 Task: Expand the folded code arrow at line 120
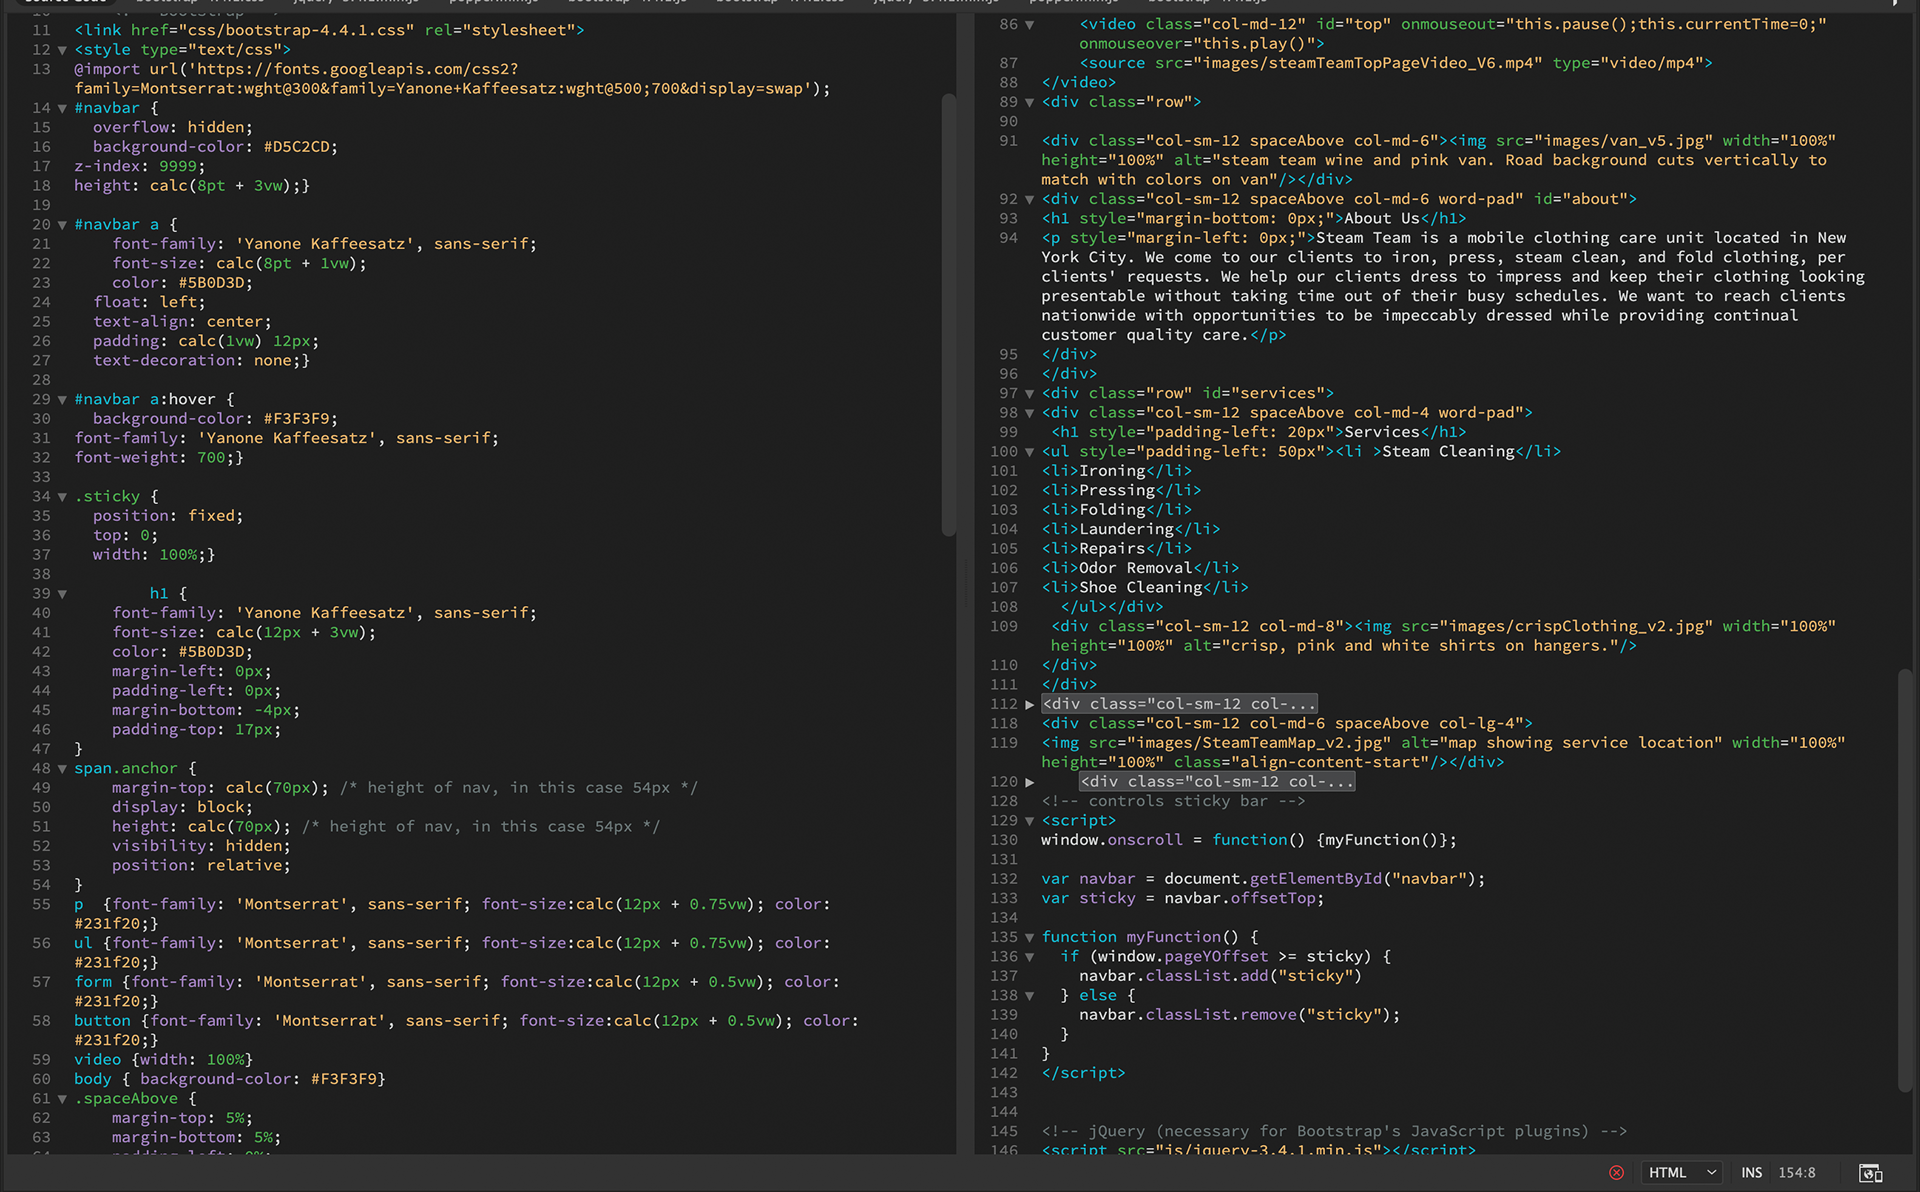1029,782
